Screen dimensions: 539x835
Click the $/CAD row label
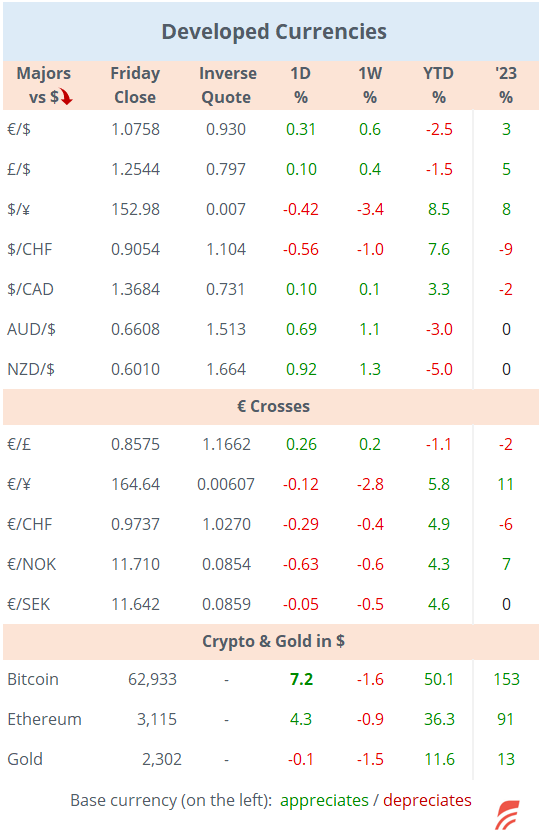coord(30,289)
